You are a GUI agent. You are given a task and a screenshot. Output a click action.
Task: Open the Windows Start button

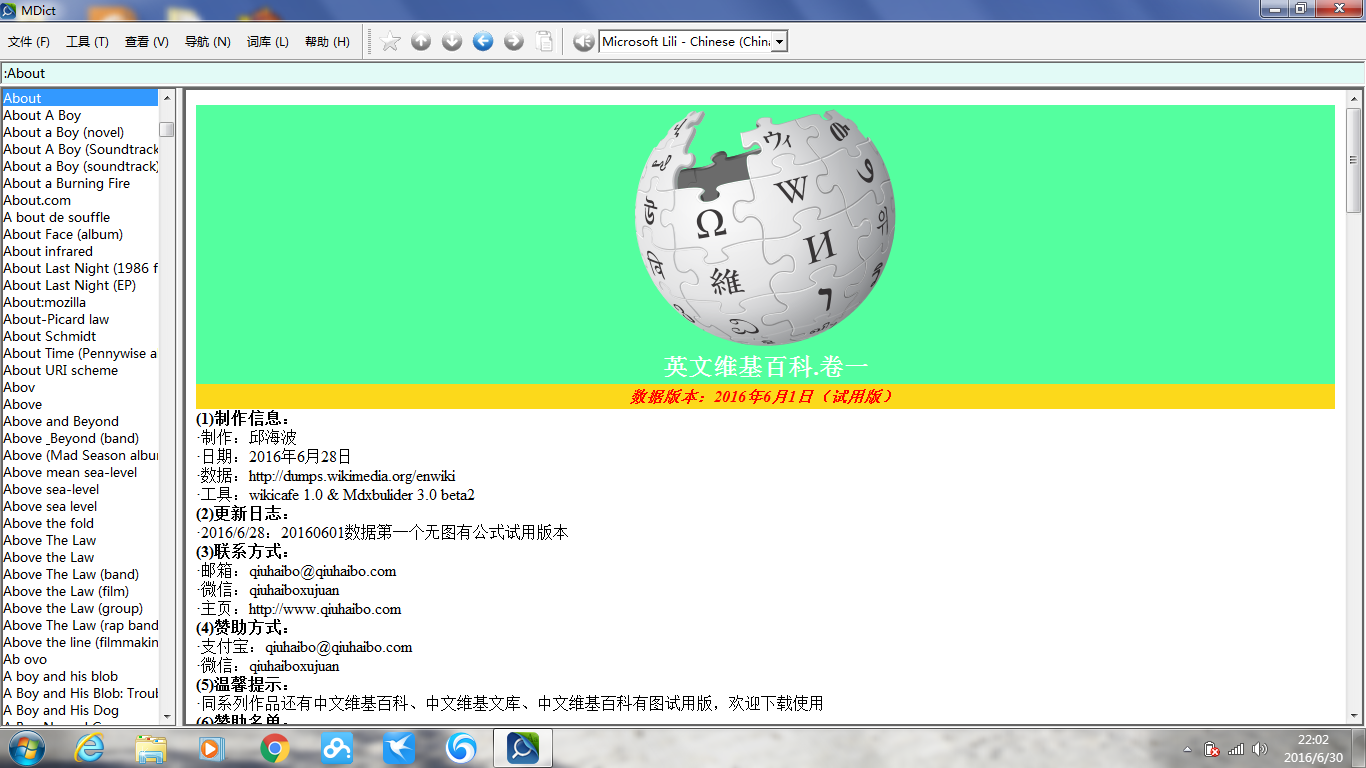[25, 748]
